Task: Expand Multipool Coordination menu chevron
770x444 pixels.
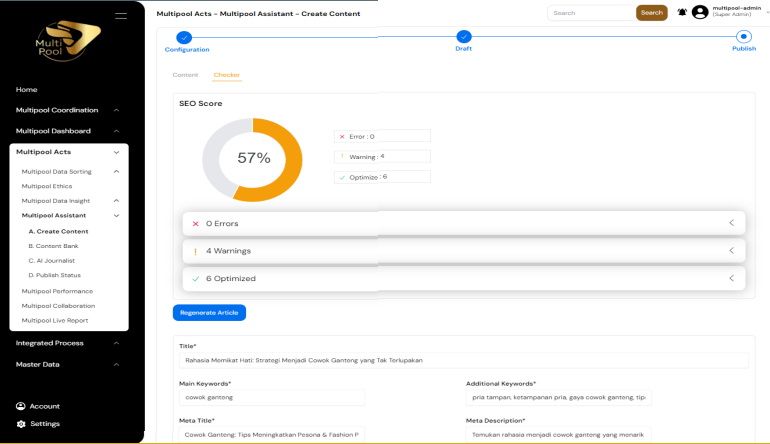Action: tap(116, 111)
